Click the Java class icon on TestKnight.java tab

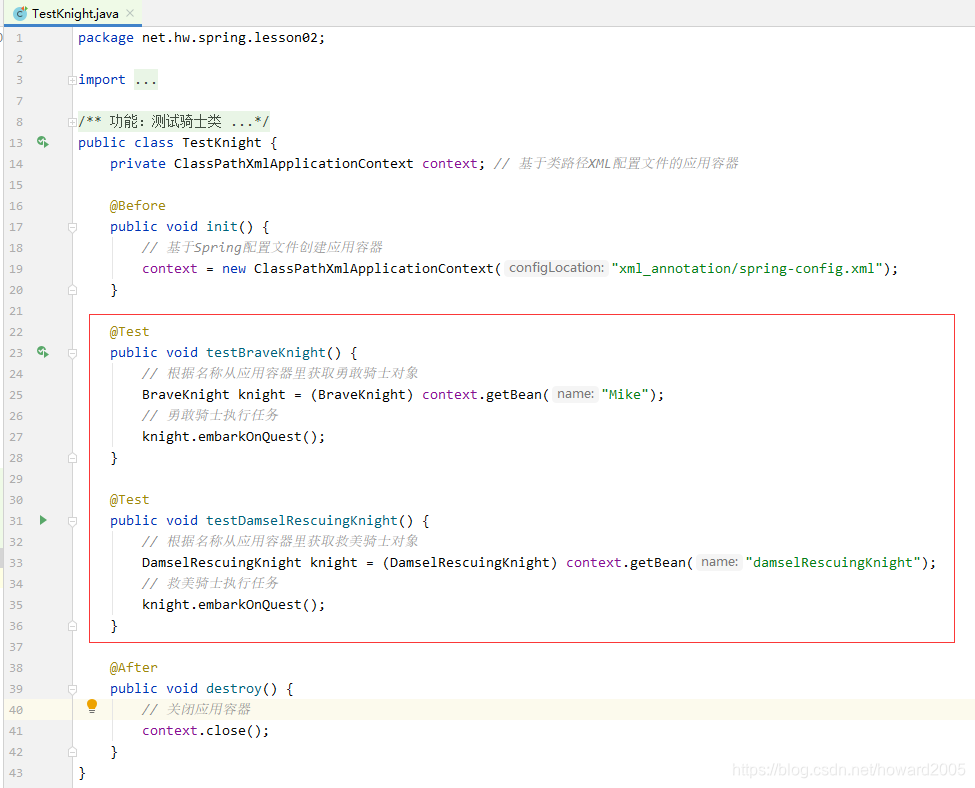click(20, 13)
